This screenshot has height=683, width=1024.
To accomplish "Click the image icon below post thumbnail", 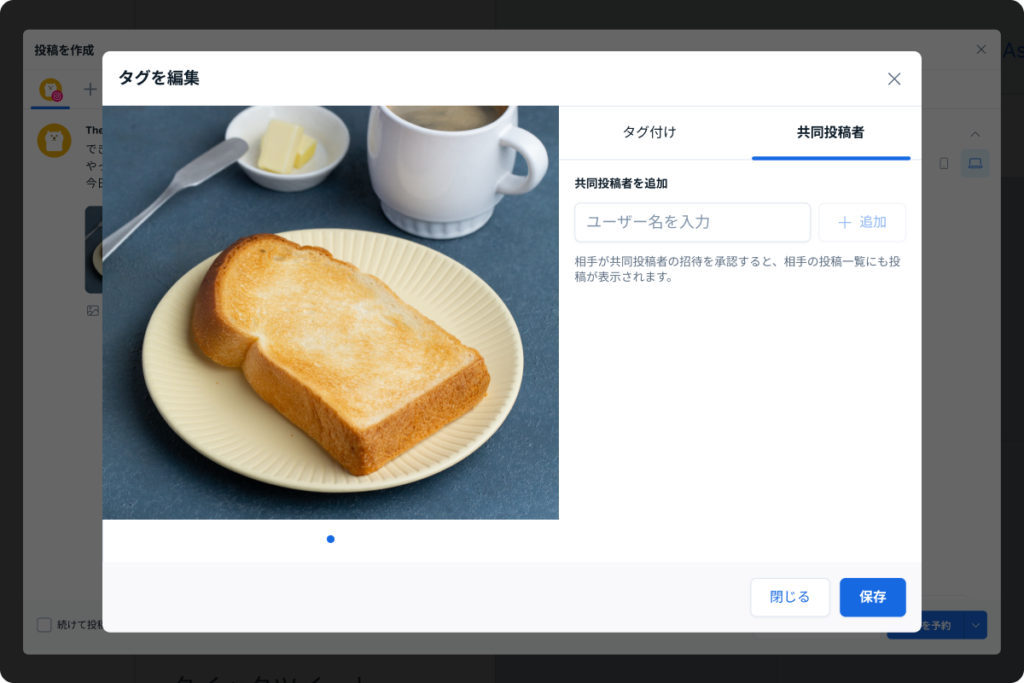I will point(93,311).
